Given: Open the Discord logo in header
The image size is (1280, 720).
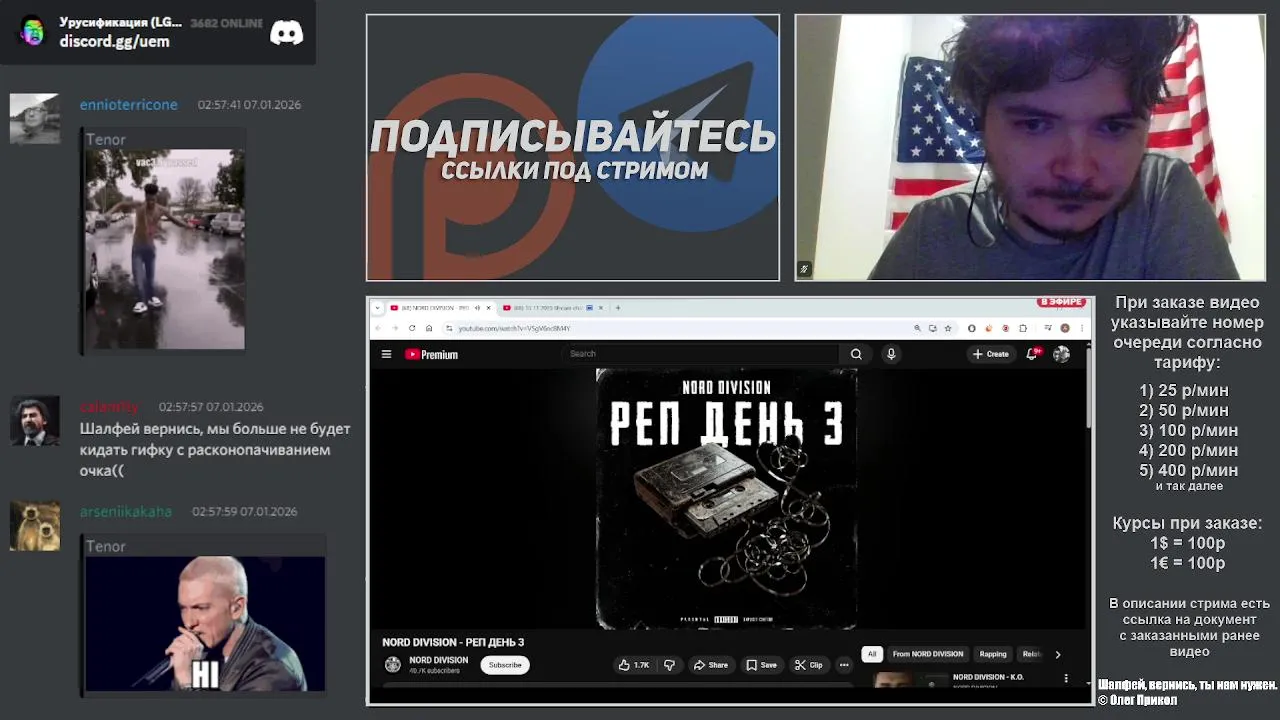Looking at the screenshot, I should pyautogui.click(x=287, y=33).
